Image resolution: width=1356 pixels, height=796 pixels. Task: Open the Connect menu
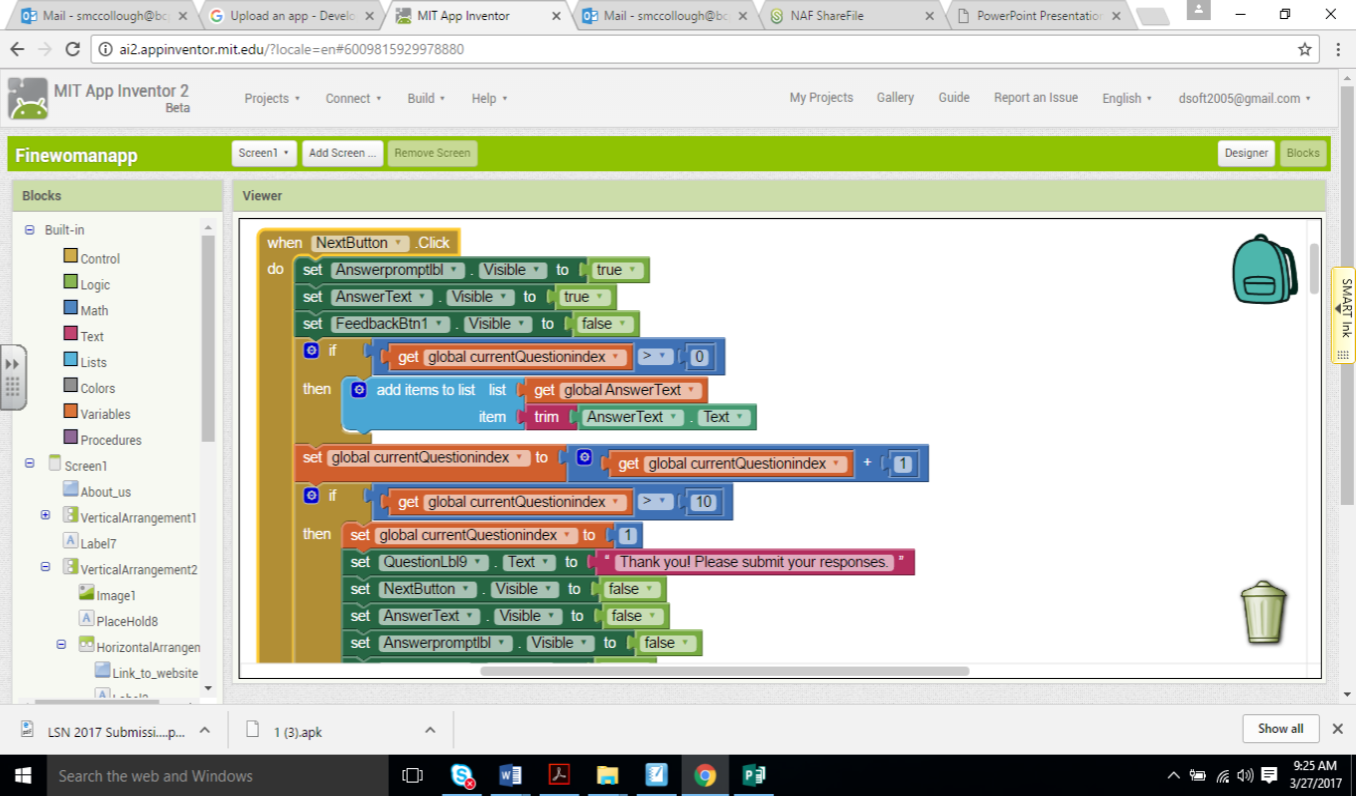click(354, 98)
